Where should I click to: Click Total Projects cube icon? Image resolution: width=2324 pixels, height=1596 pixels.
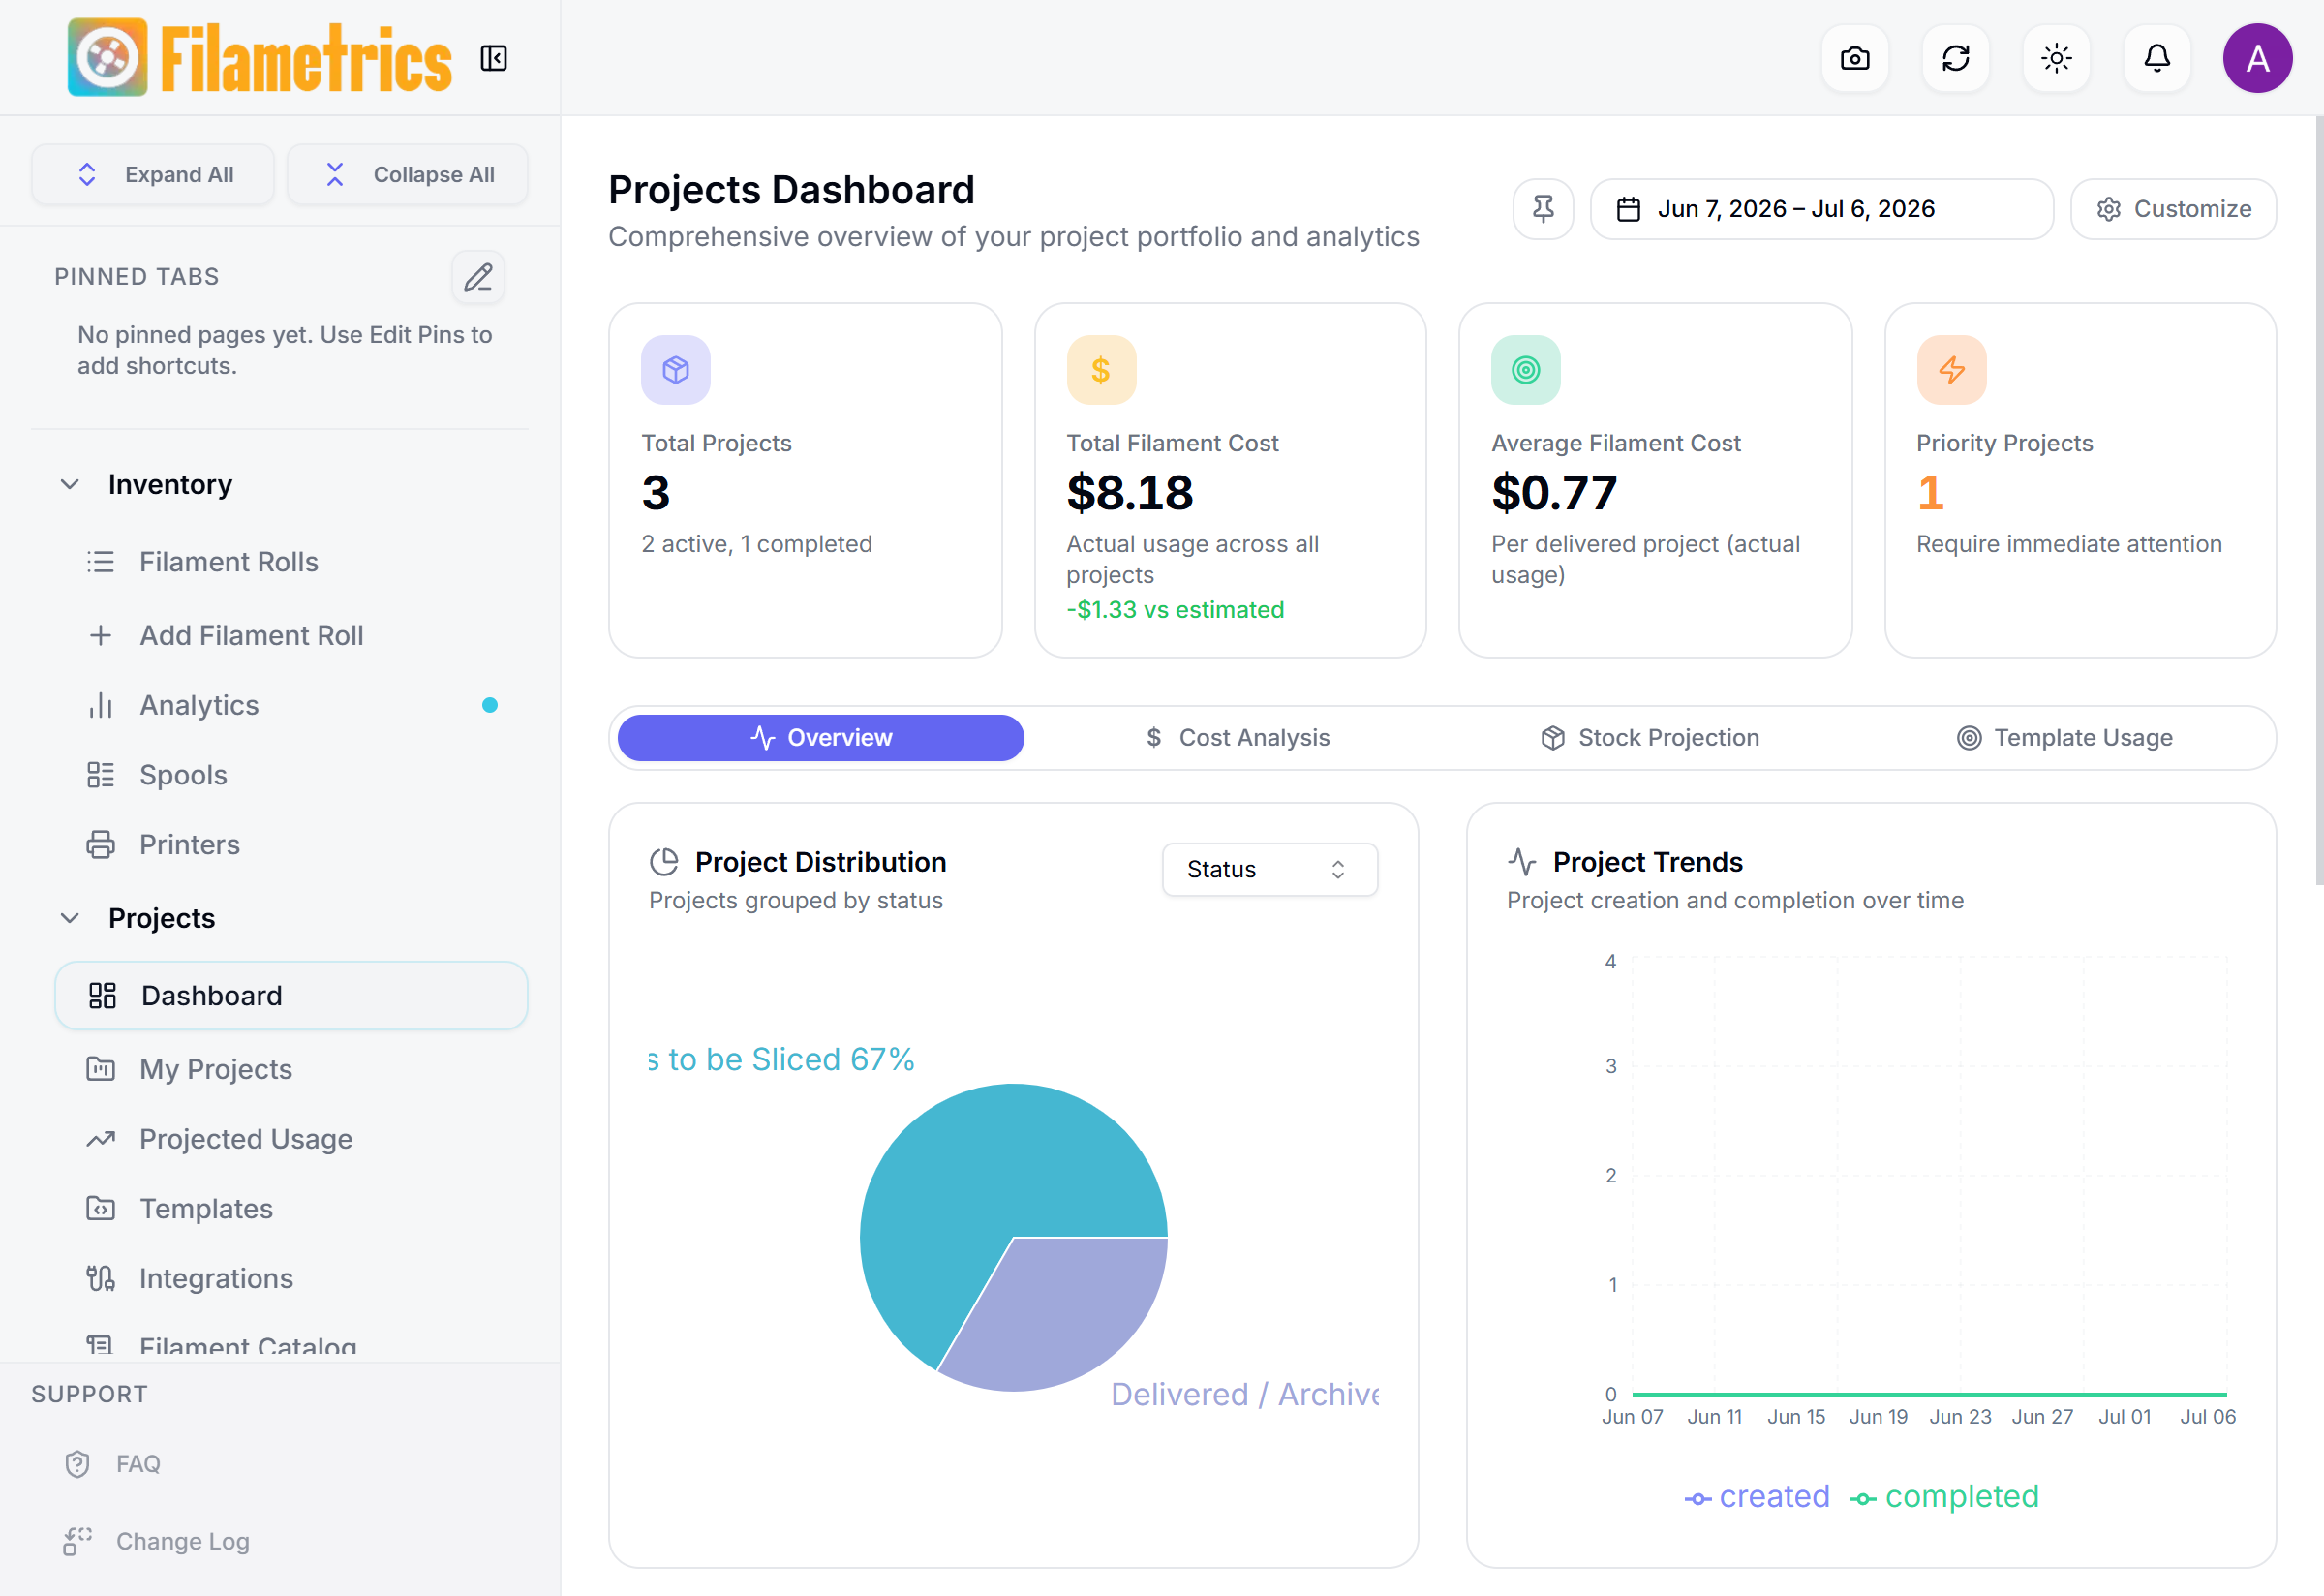tap(676, 370)
